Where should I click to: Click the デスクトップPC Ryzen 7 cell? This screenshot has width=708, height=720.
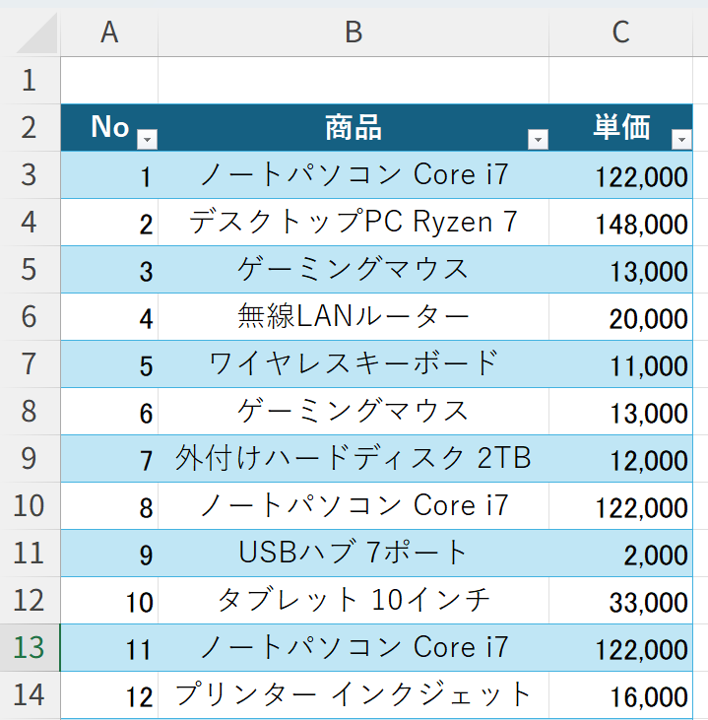pyautogui.click(x=353, y=222)
